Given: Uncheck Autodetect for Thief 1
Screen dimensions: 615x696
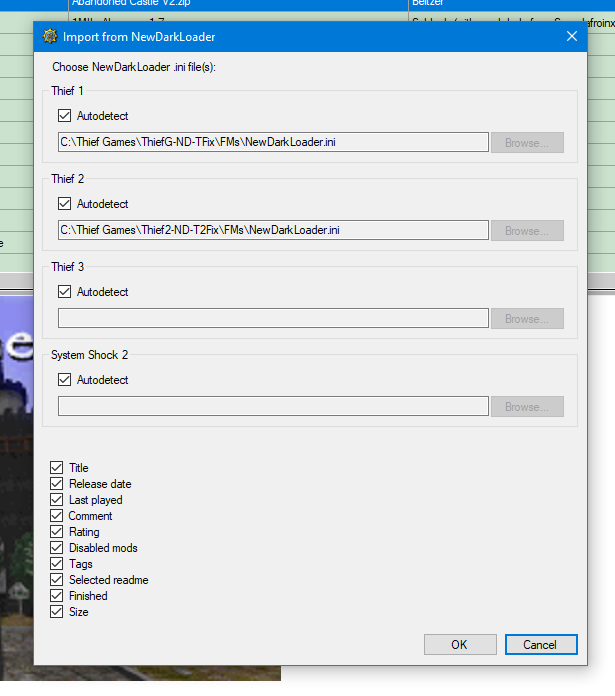Looking at the screenshot, I should [64, 116].
